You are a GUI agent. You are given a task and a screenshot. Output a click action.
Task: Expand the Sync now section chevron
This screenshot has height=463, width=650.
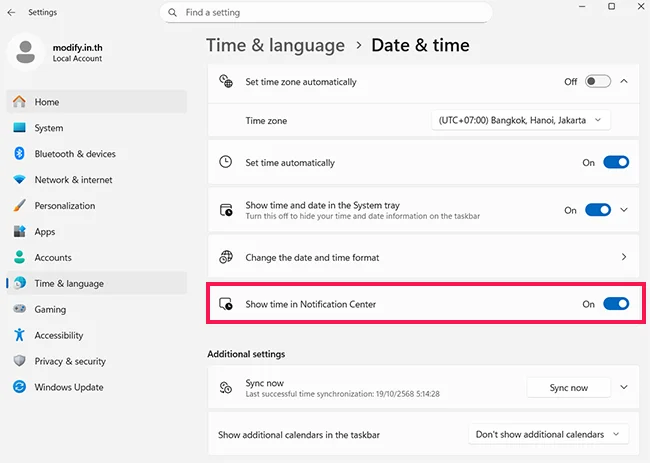[x=624, y=387]
